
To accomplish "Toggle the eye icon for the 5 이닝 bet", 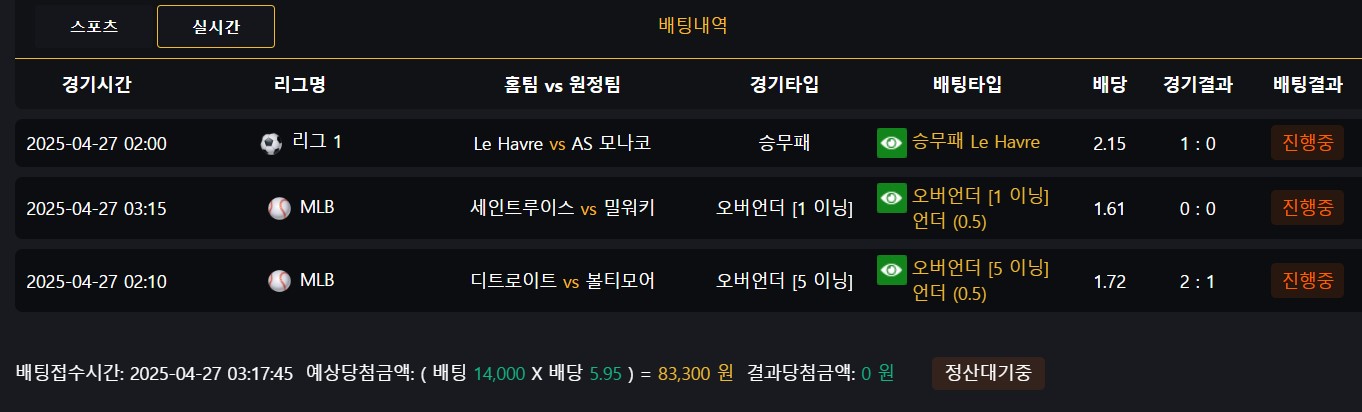I will [x=890, y=270].
